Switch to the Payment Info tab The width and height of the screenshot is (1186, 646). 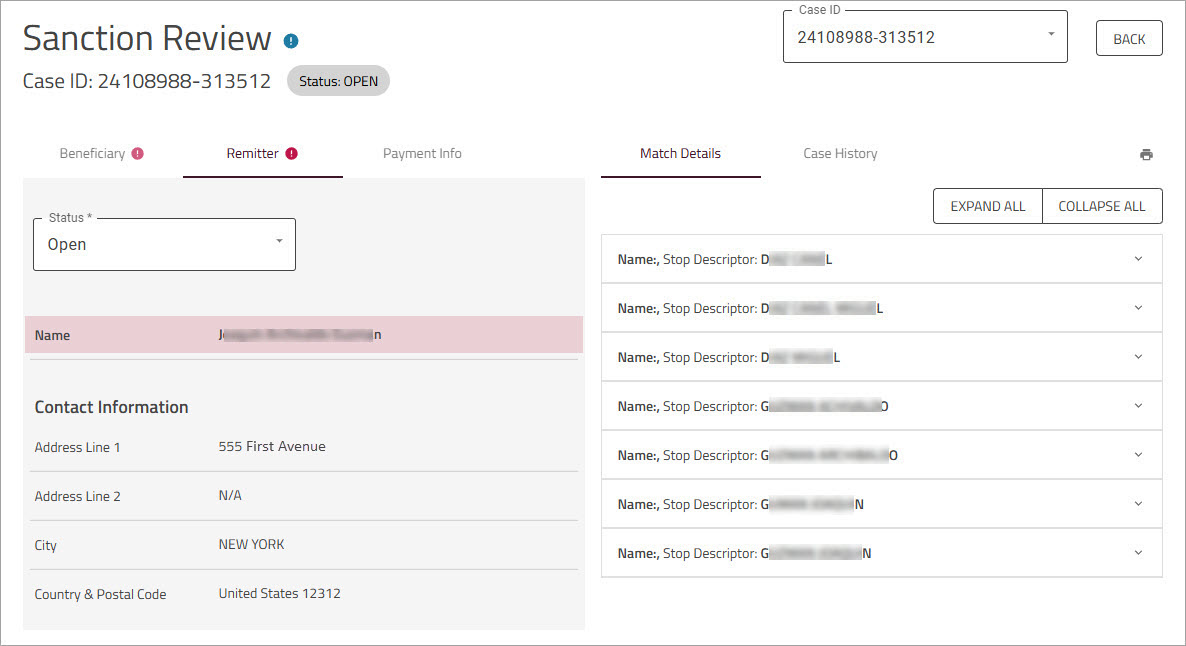[422, 153]
